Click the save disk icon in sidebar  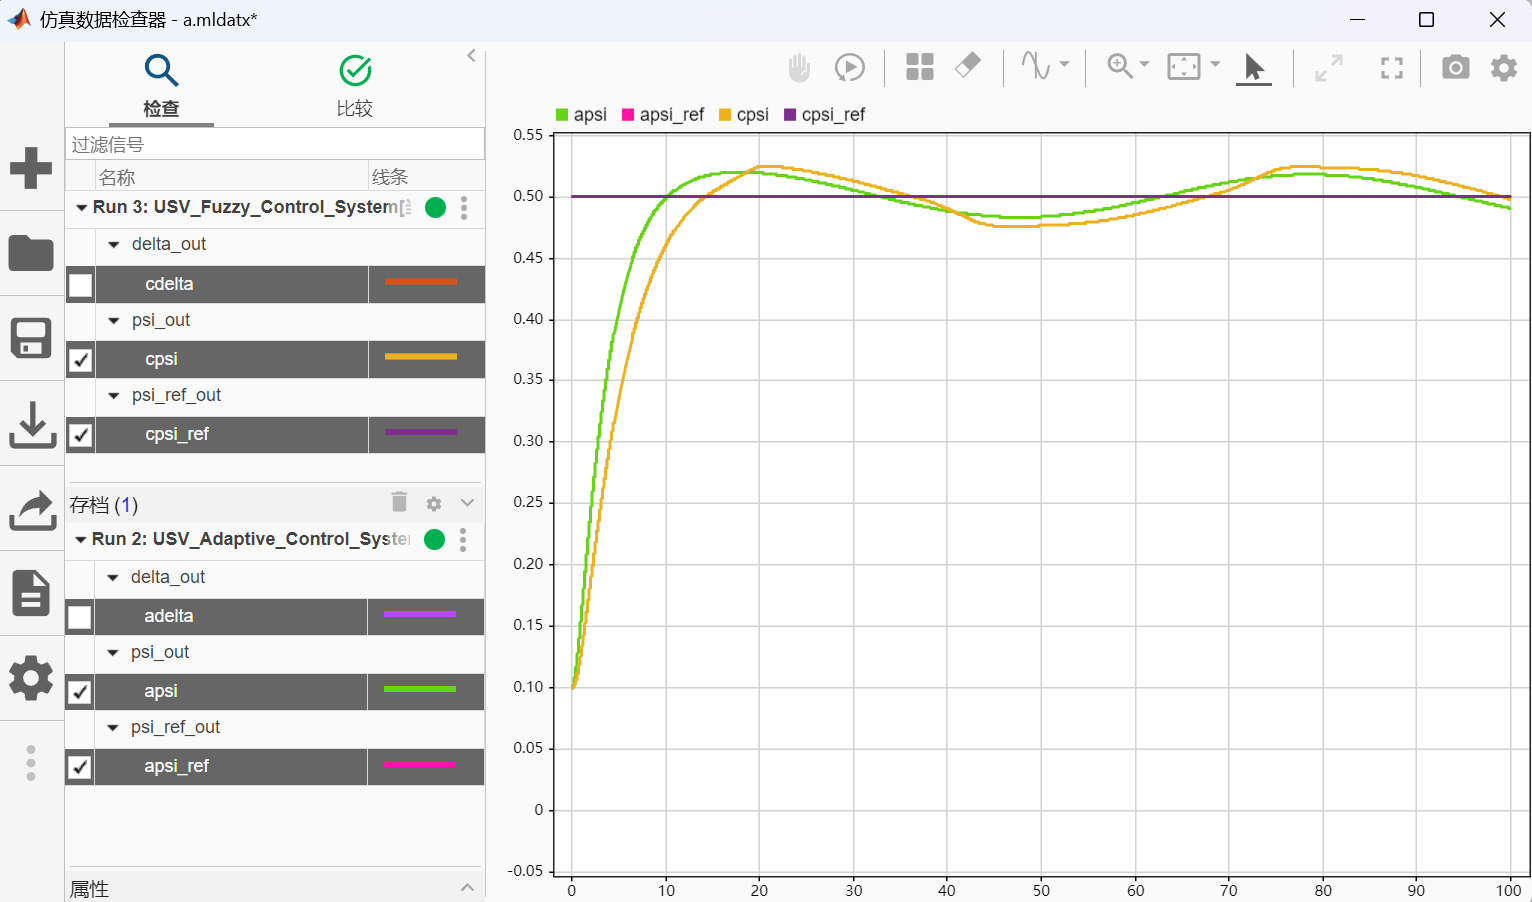pos(31,338)
